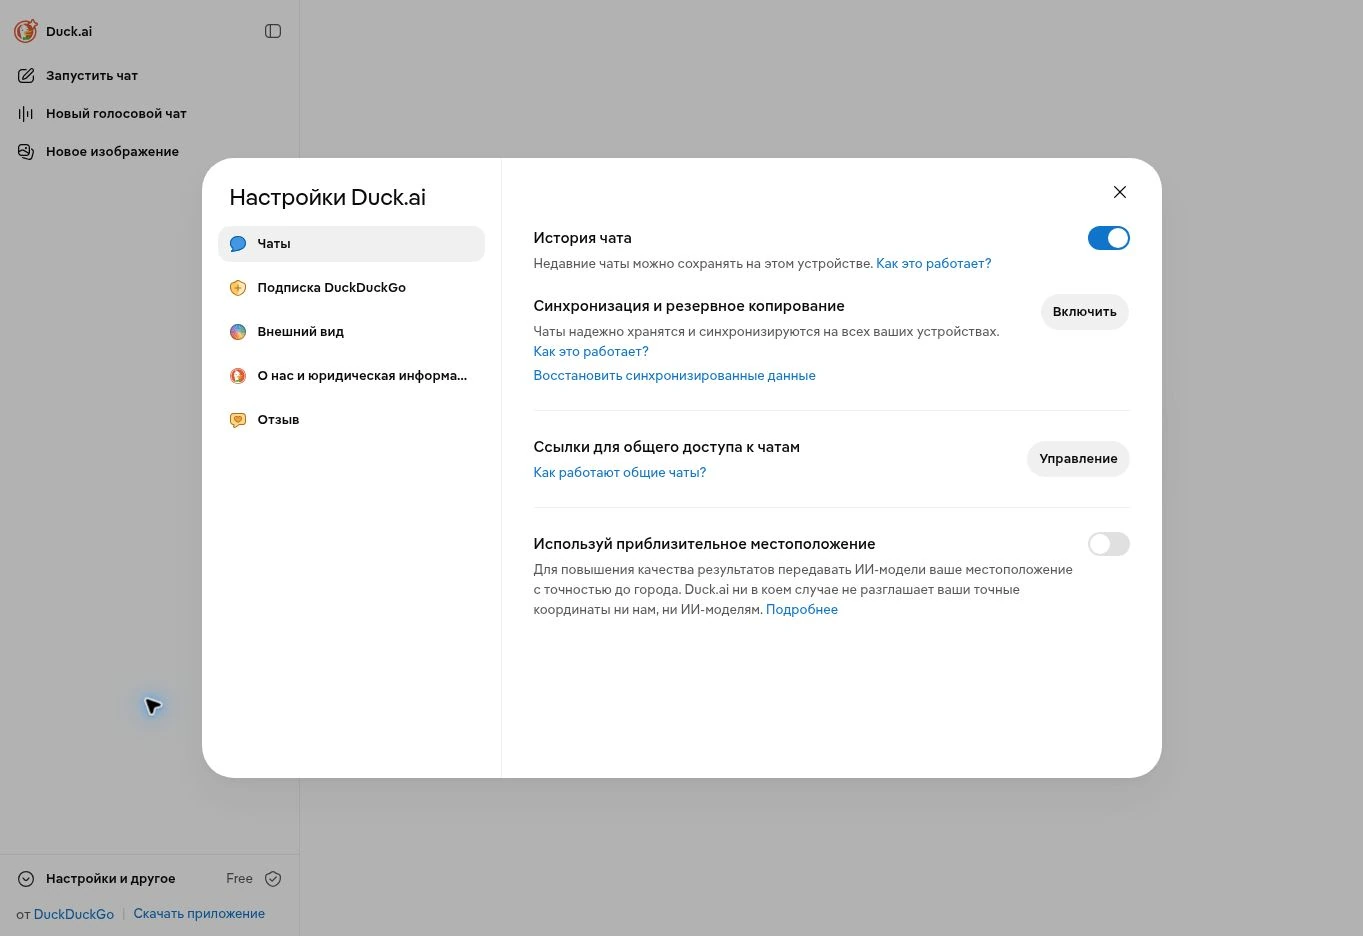Click the Включить sync button
The width and height of the screenshot is (1363, 936).
pos(1084,311)
